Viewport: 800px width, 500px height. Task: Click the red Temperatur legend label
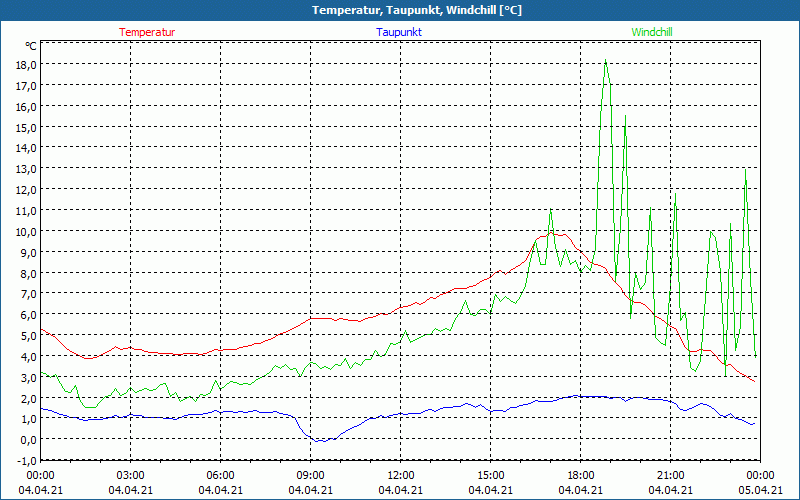pyautogui.click(x=147, y=32)
